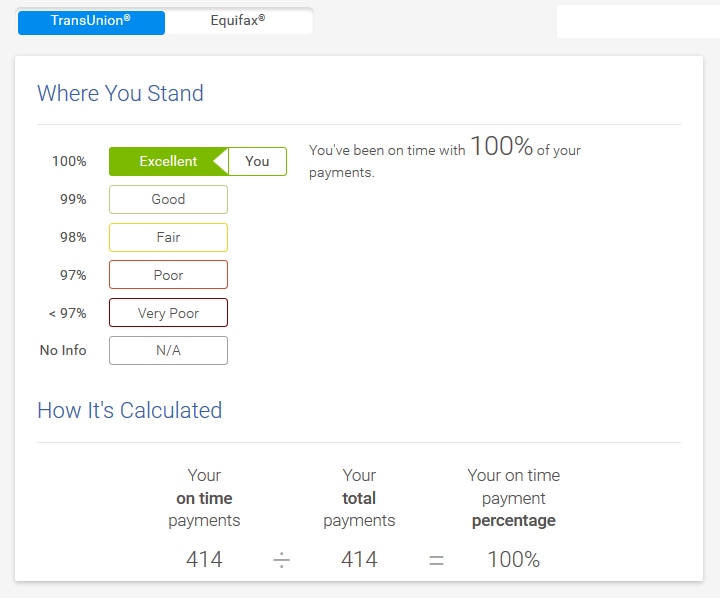Click the 'No Info' row label
Image resolution: width=720 pixels, height=598 pixels.
pos(63,351)
